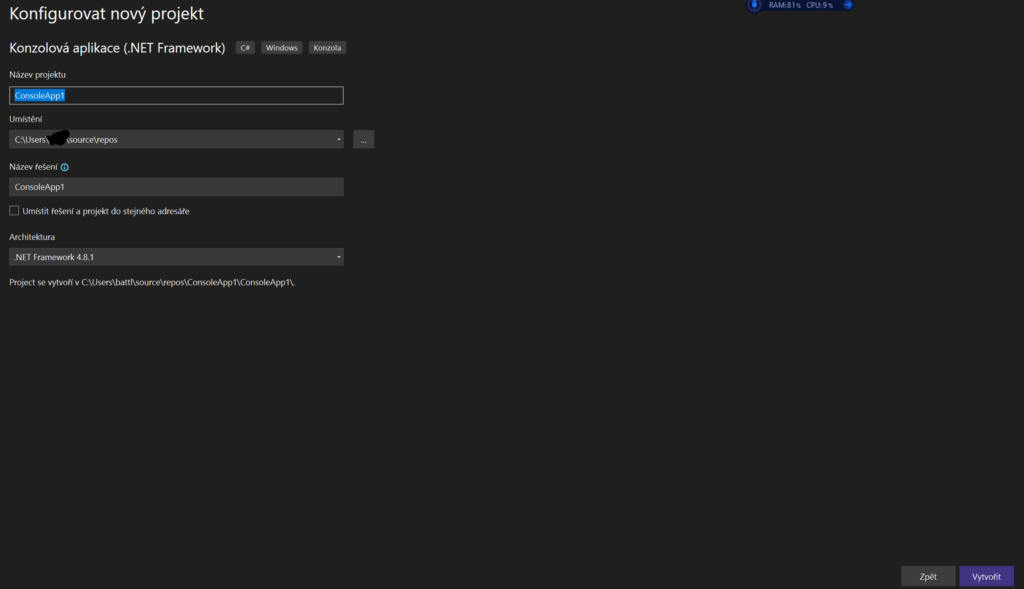Expand the Umístění location dropdown arrow

pos(339,140)
